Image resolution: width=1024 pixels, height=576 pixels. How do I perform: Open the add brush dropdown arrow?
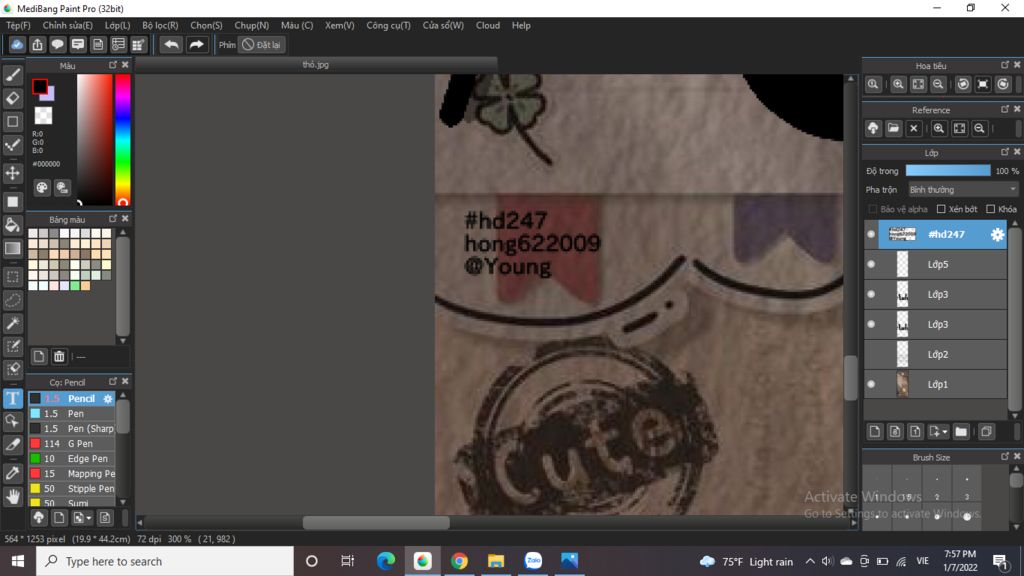(x=88, y=519)
